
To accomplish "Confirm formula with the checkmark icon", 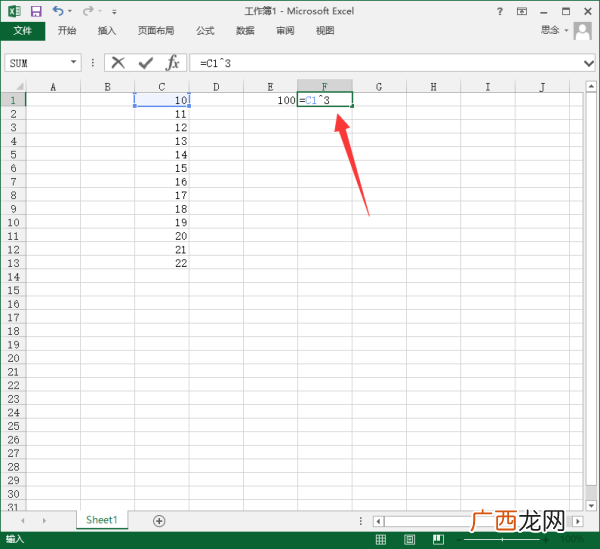I will 145,63.
